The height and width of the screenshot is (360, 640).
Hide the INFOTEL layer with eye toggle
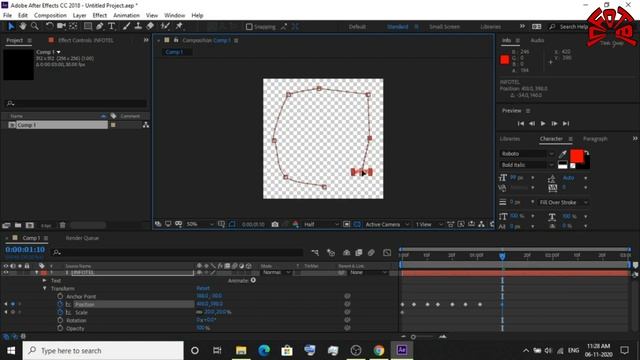point(6,272)
